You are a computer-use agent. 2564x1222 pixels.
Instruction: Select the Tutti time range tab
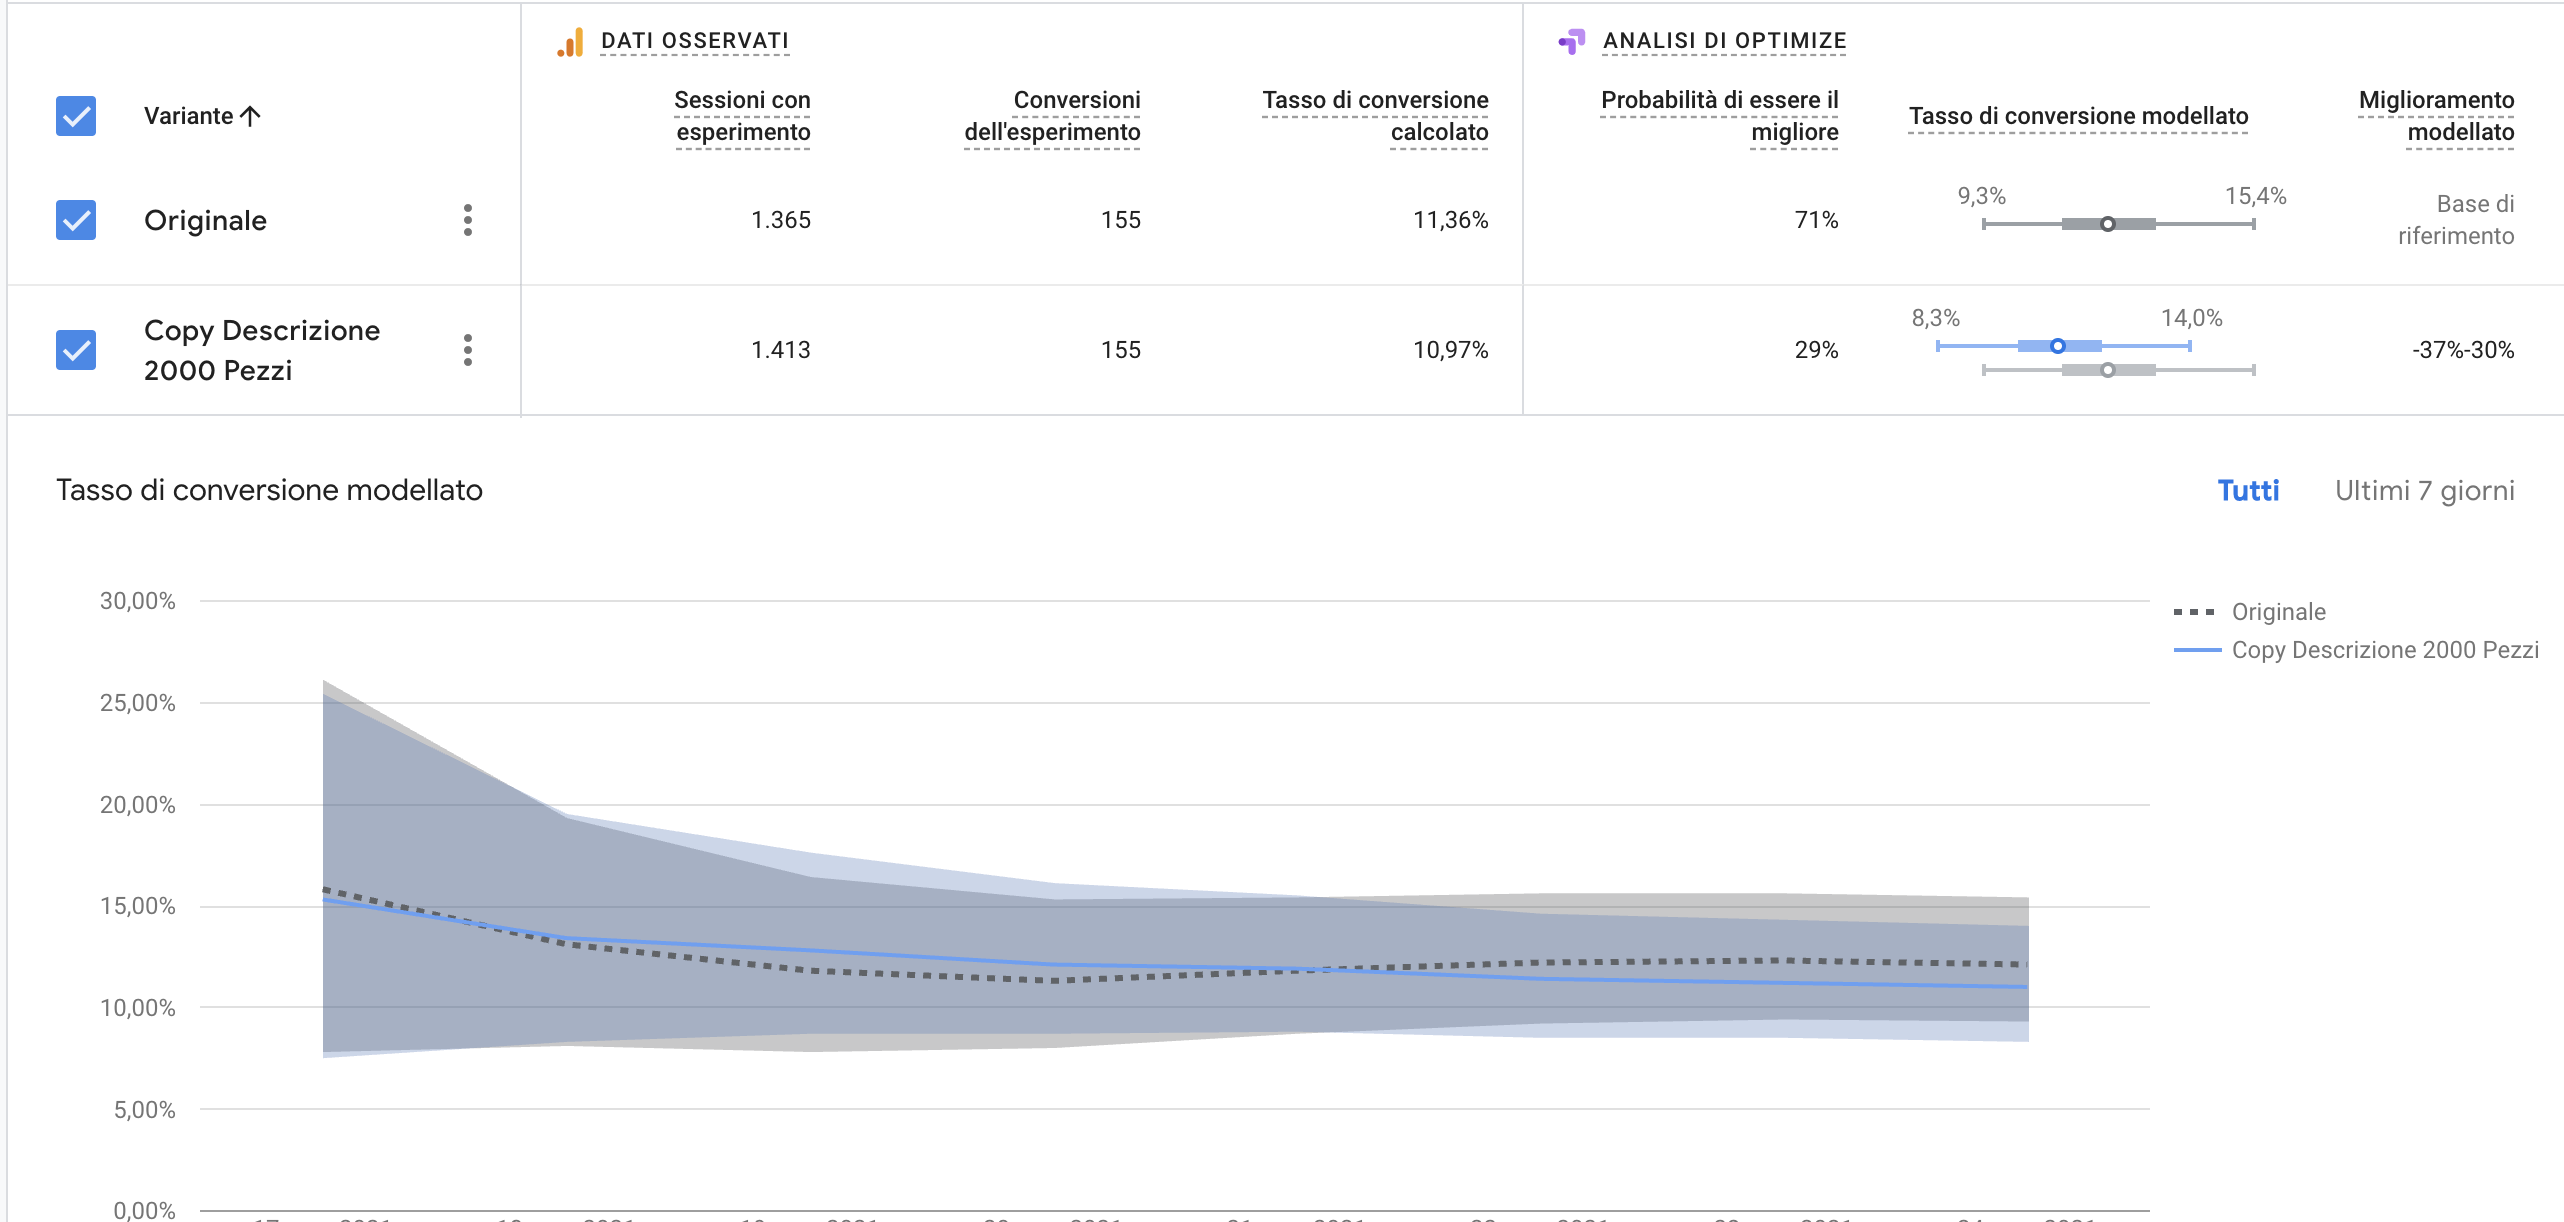click(x=2248, y=491)
